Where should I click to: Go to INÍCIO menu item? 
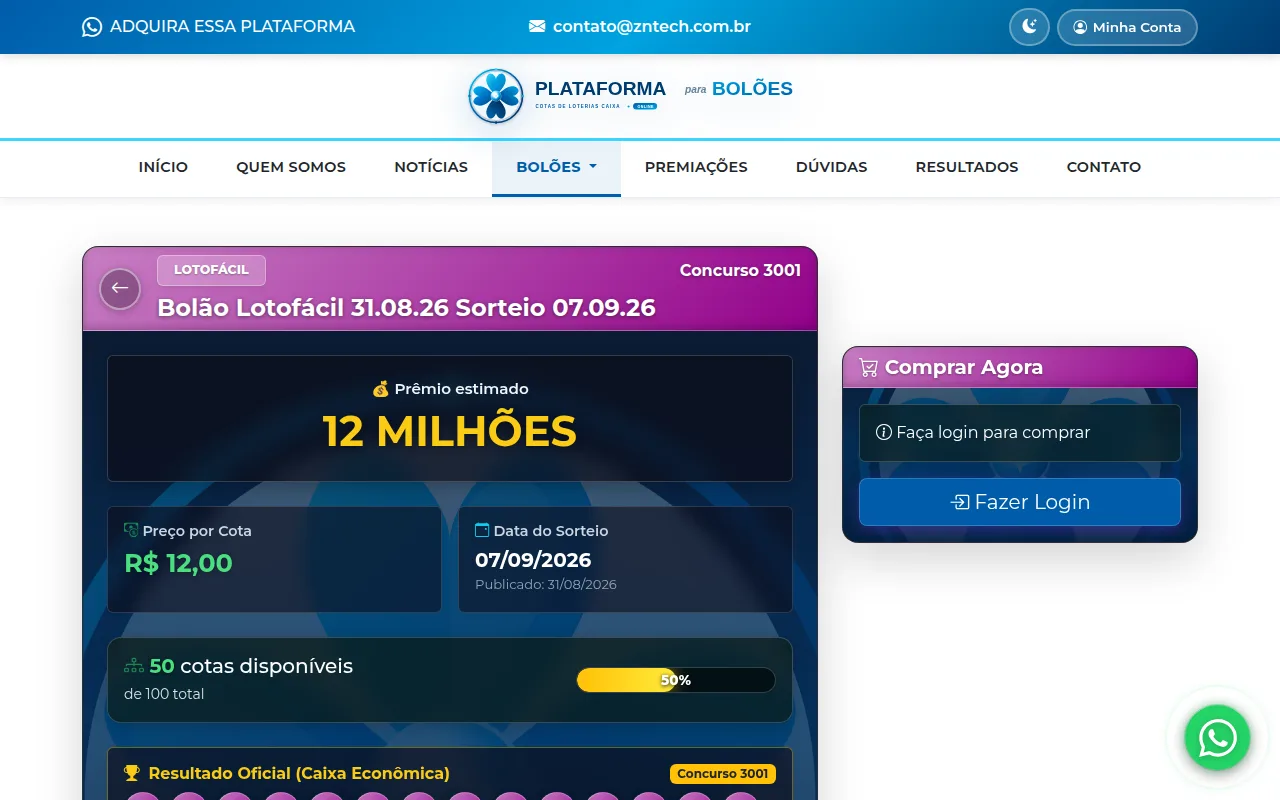pyautogui.click(x=163, y=167)
